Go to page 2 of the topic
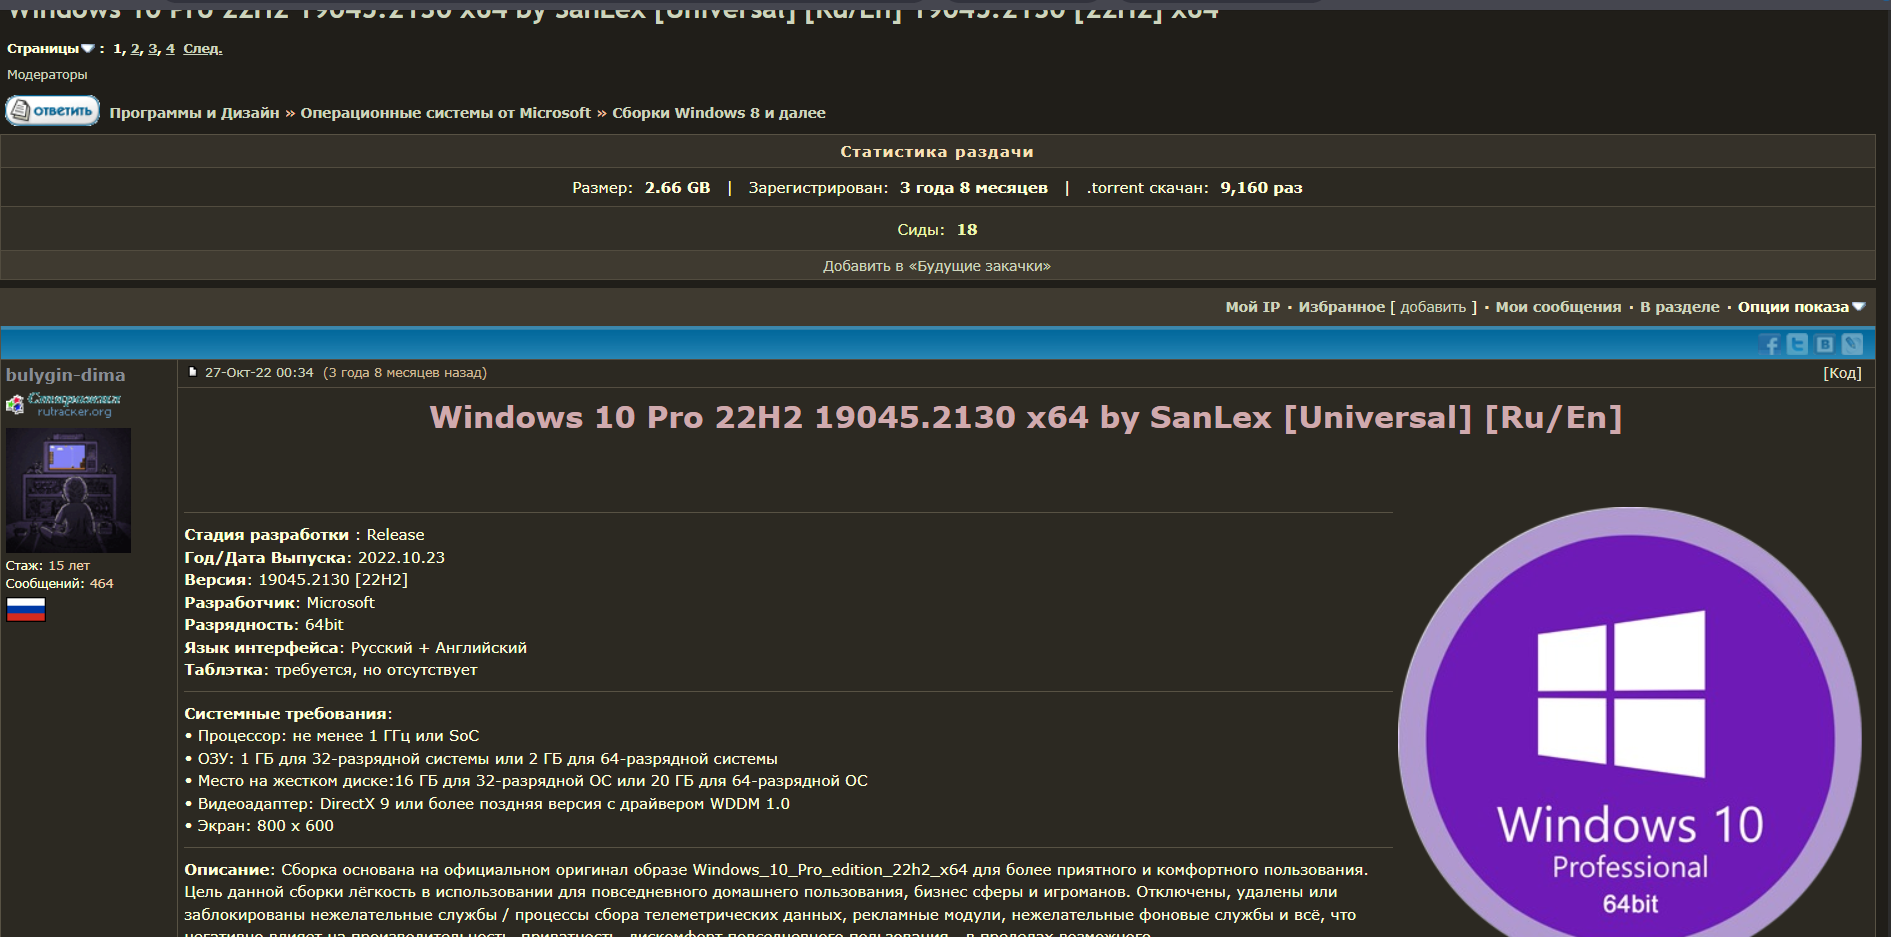The height and width of the screenshot is (937, 1891). [x=135, y=48]
